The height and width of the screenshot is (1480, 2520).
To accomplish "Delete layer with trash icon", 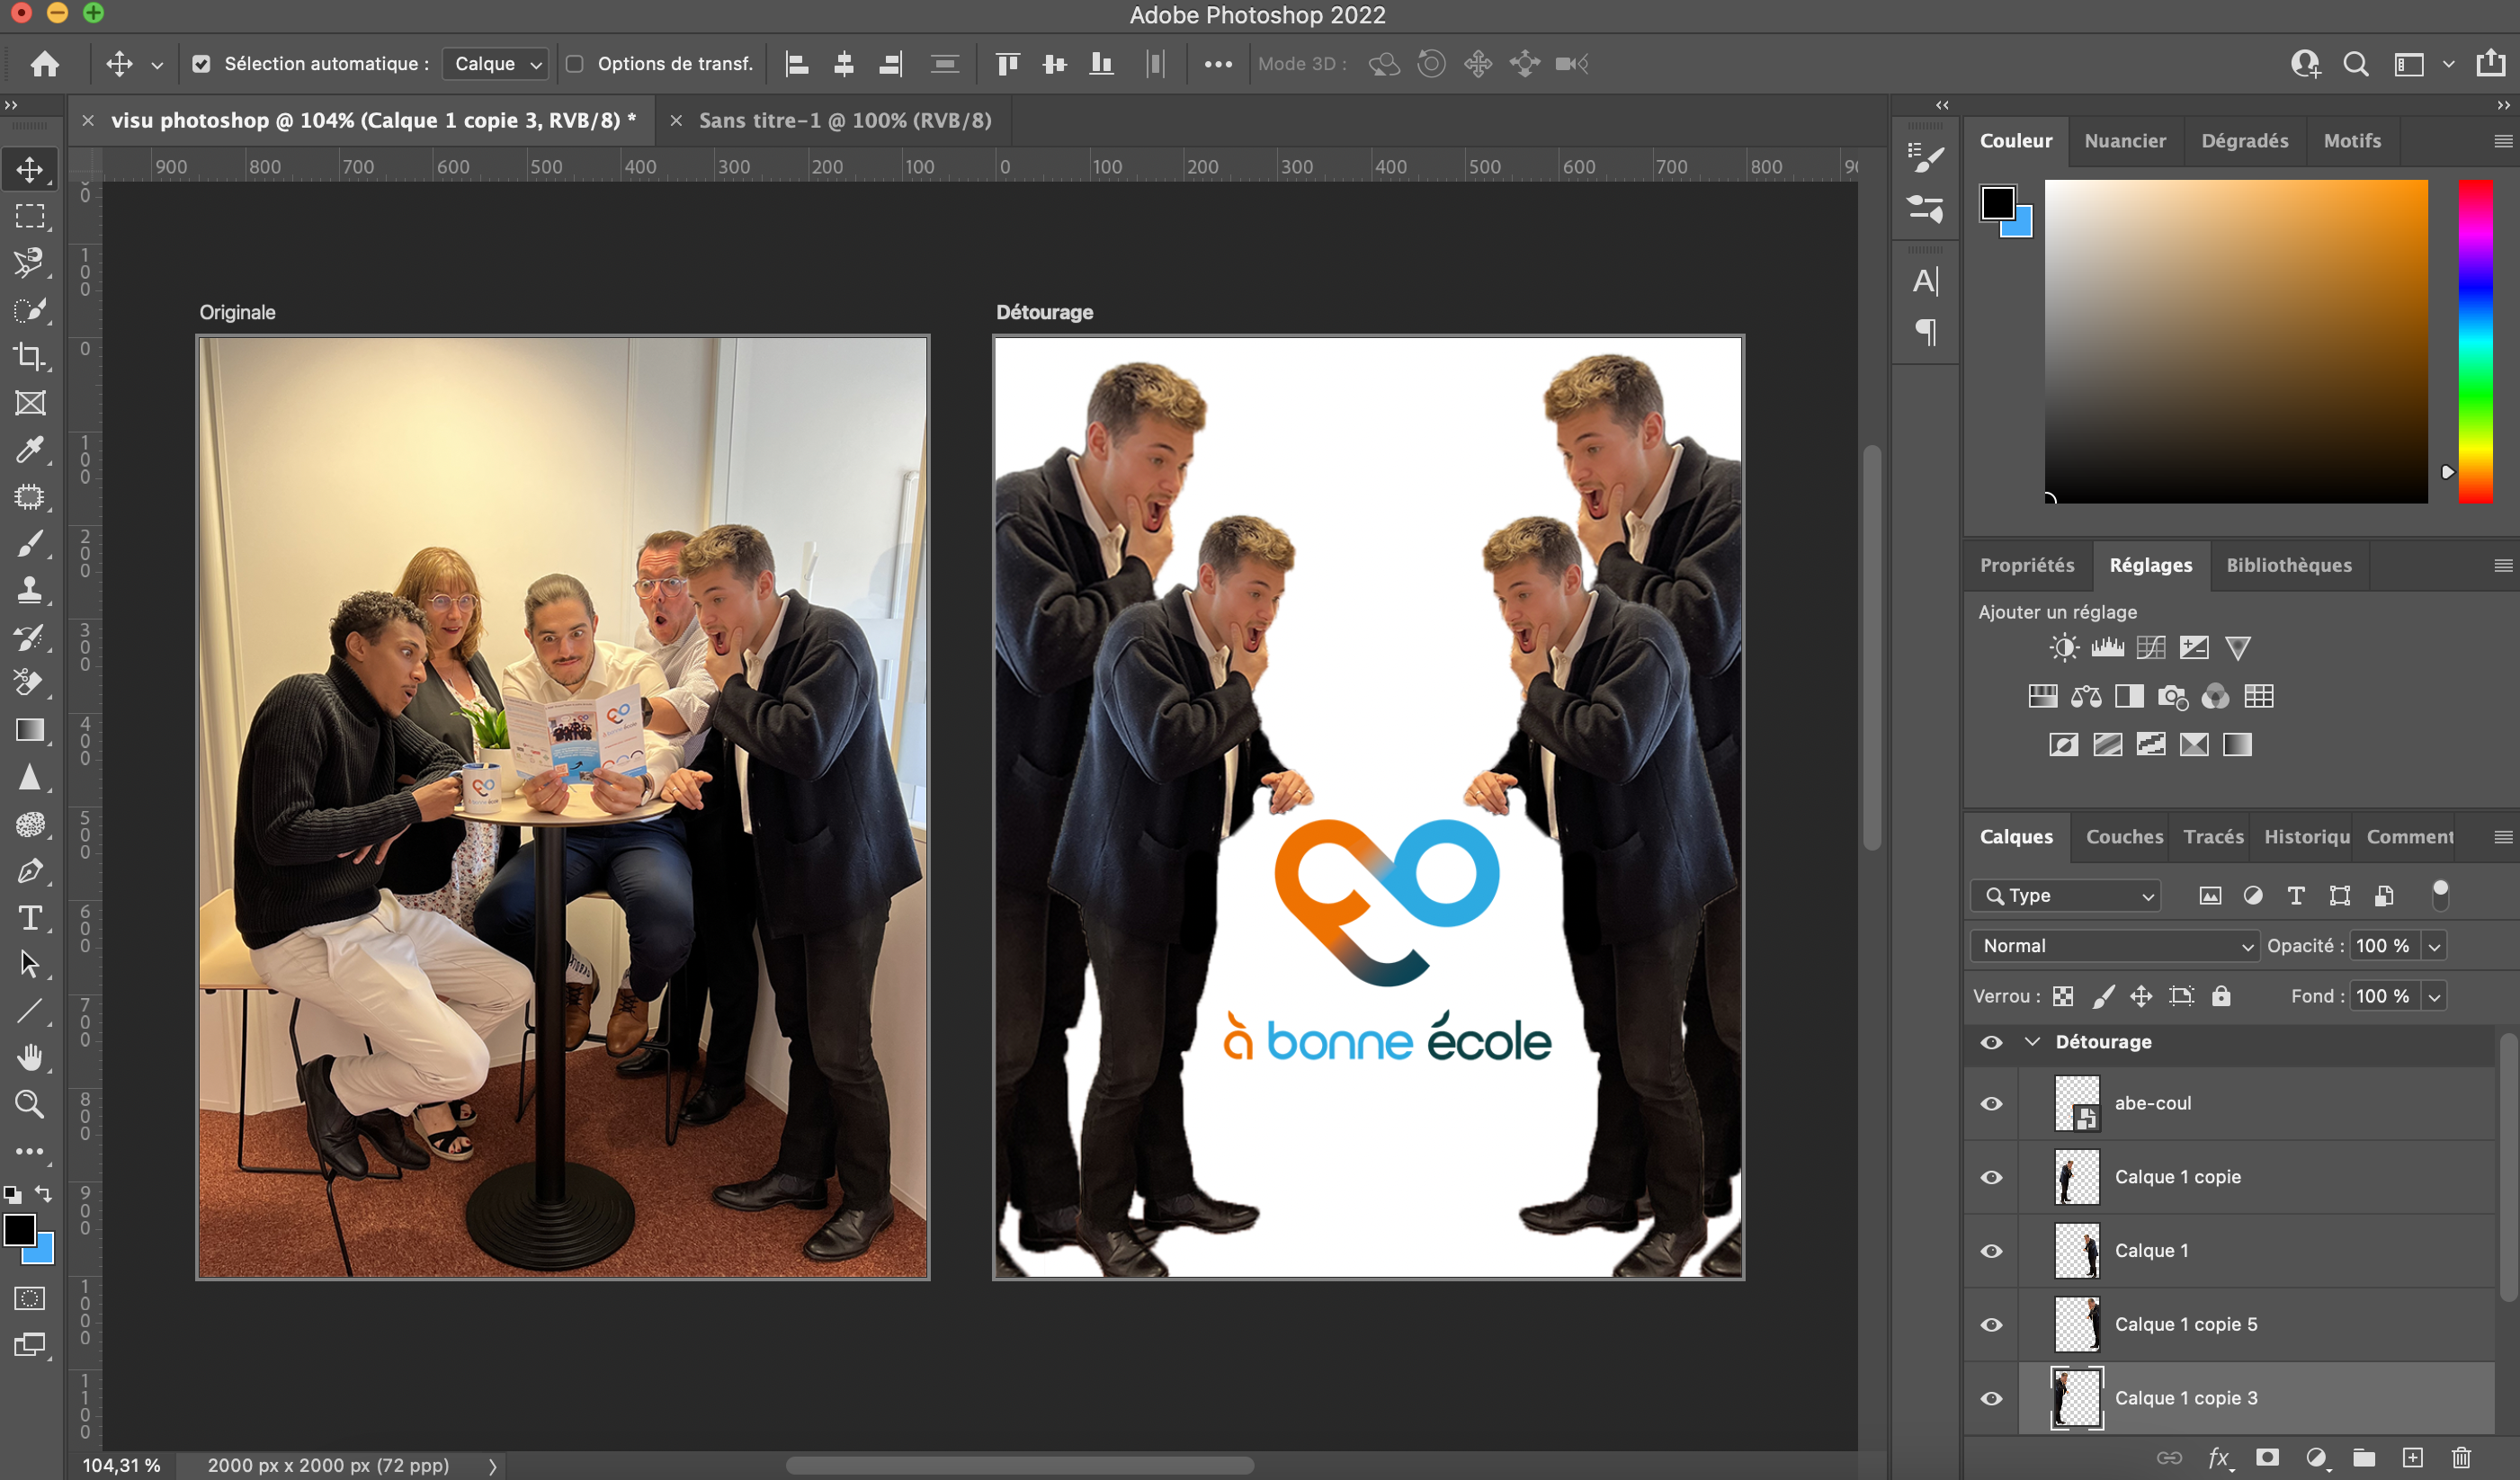I will [2462, 1457].
